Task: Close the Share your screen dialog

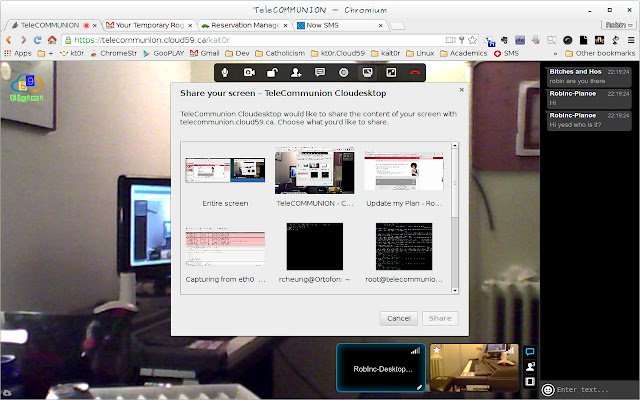Action: pos(462,89)
